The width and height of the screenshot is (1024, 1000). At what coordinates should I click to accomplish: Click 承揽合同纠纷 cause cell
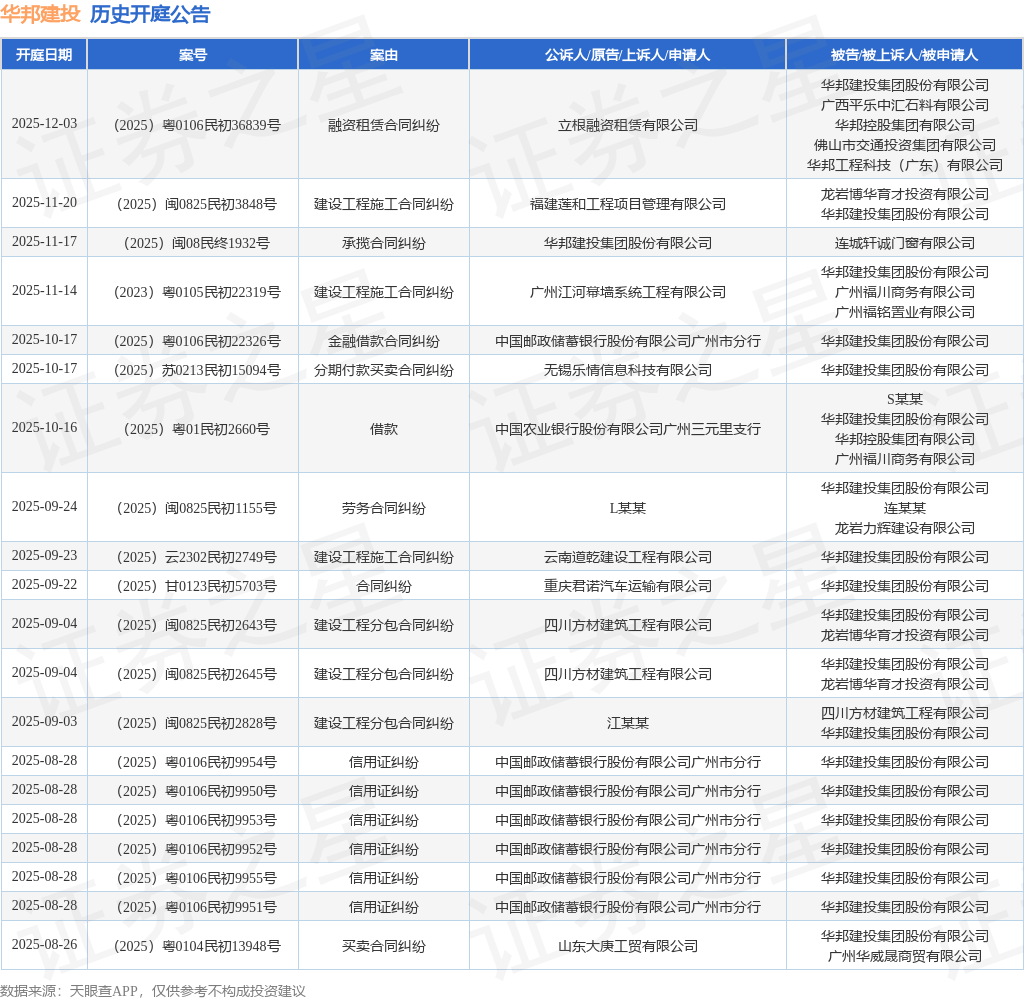(x=383, y=243)
